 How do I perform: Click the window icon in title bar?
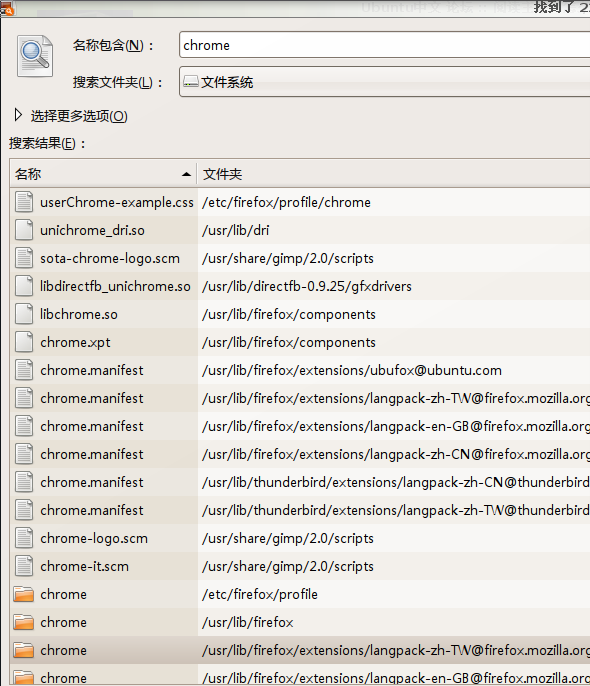click(7, 8)
